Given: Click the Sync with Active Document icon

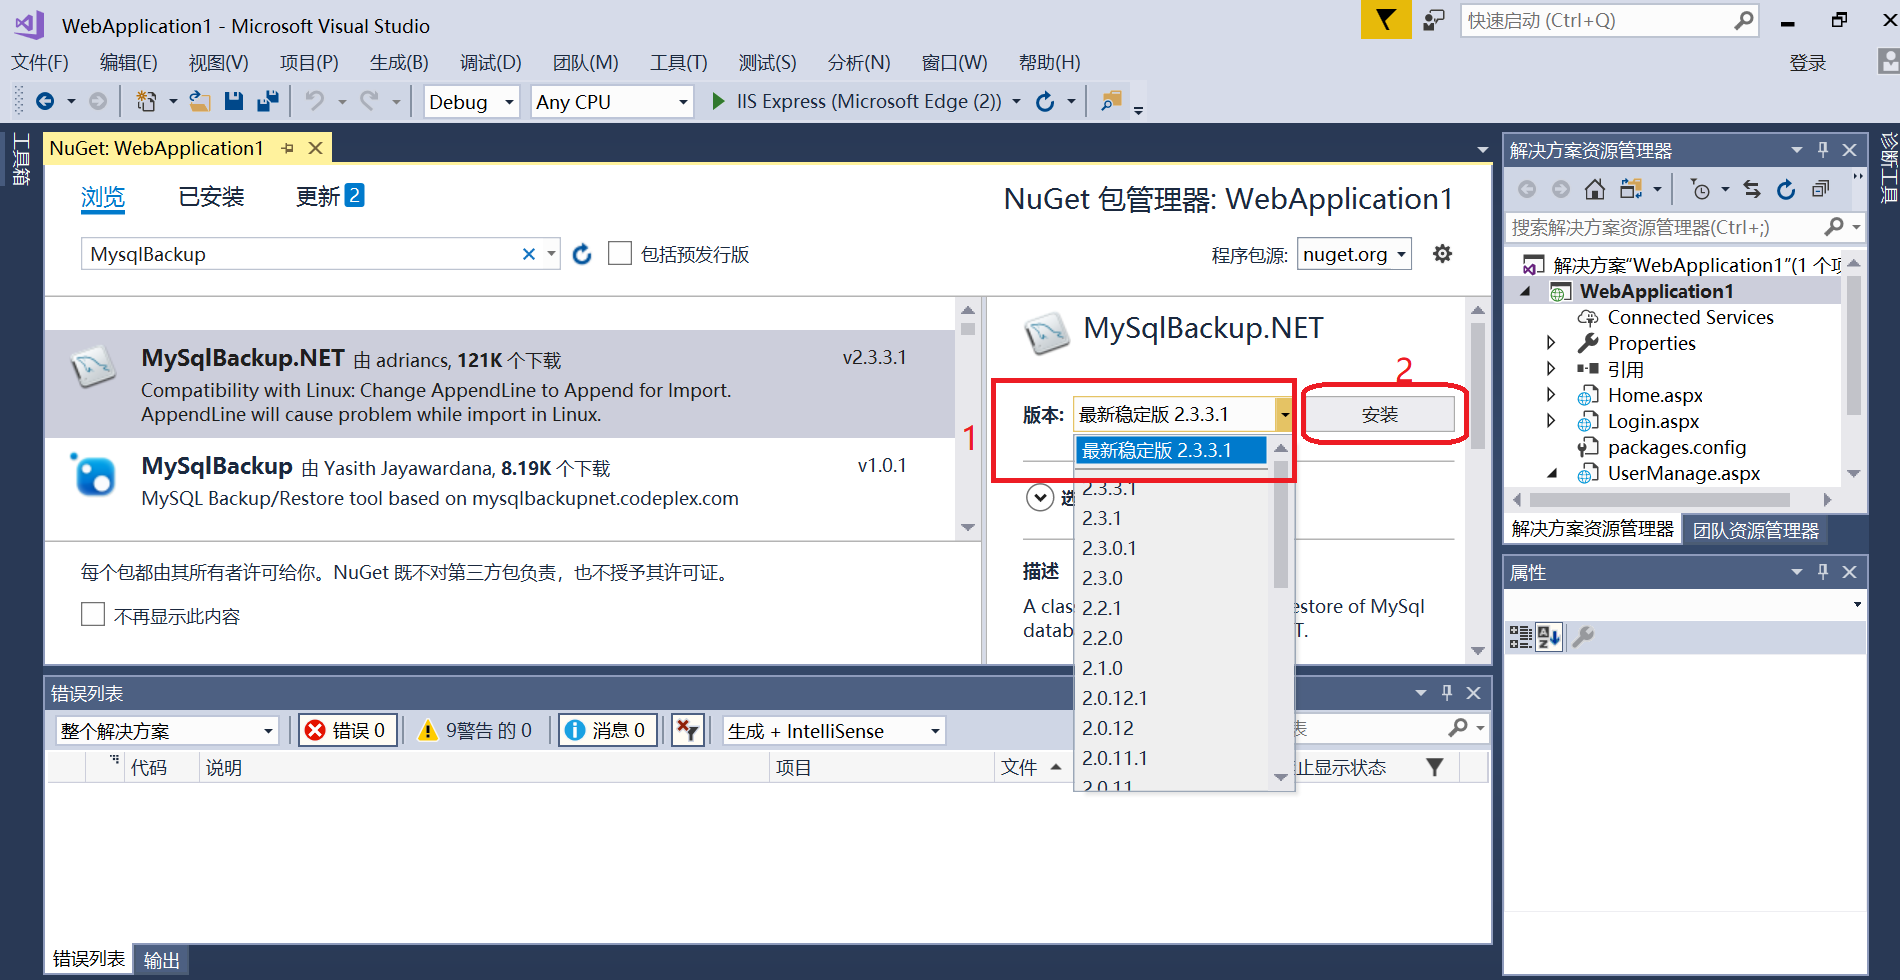Looking at the screenshot, I should pos(1752,189).
